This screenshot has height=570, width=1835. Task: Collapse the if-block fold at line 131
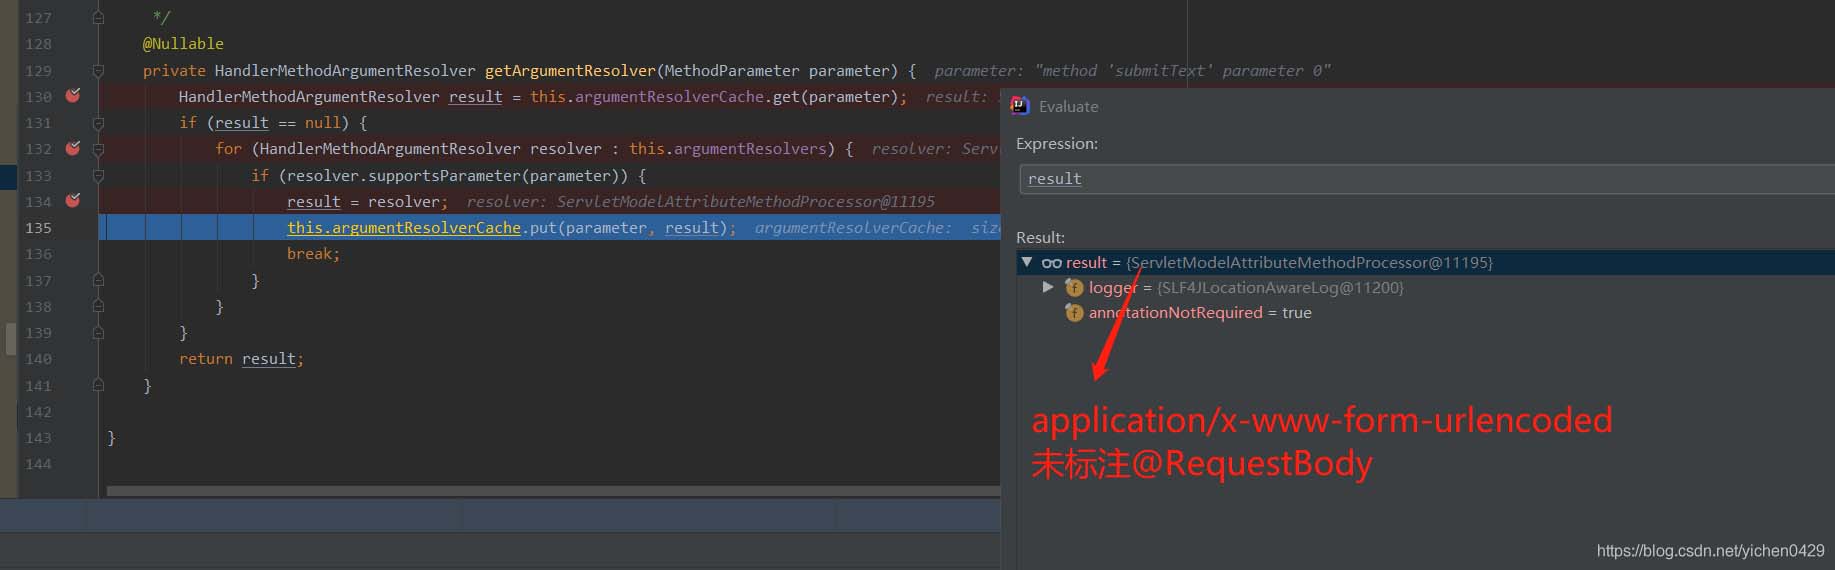coord(98,123)
